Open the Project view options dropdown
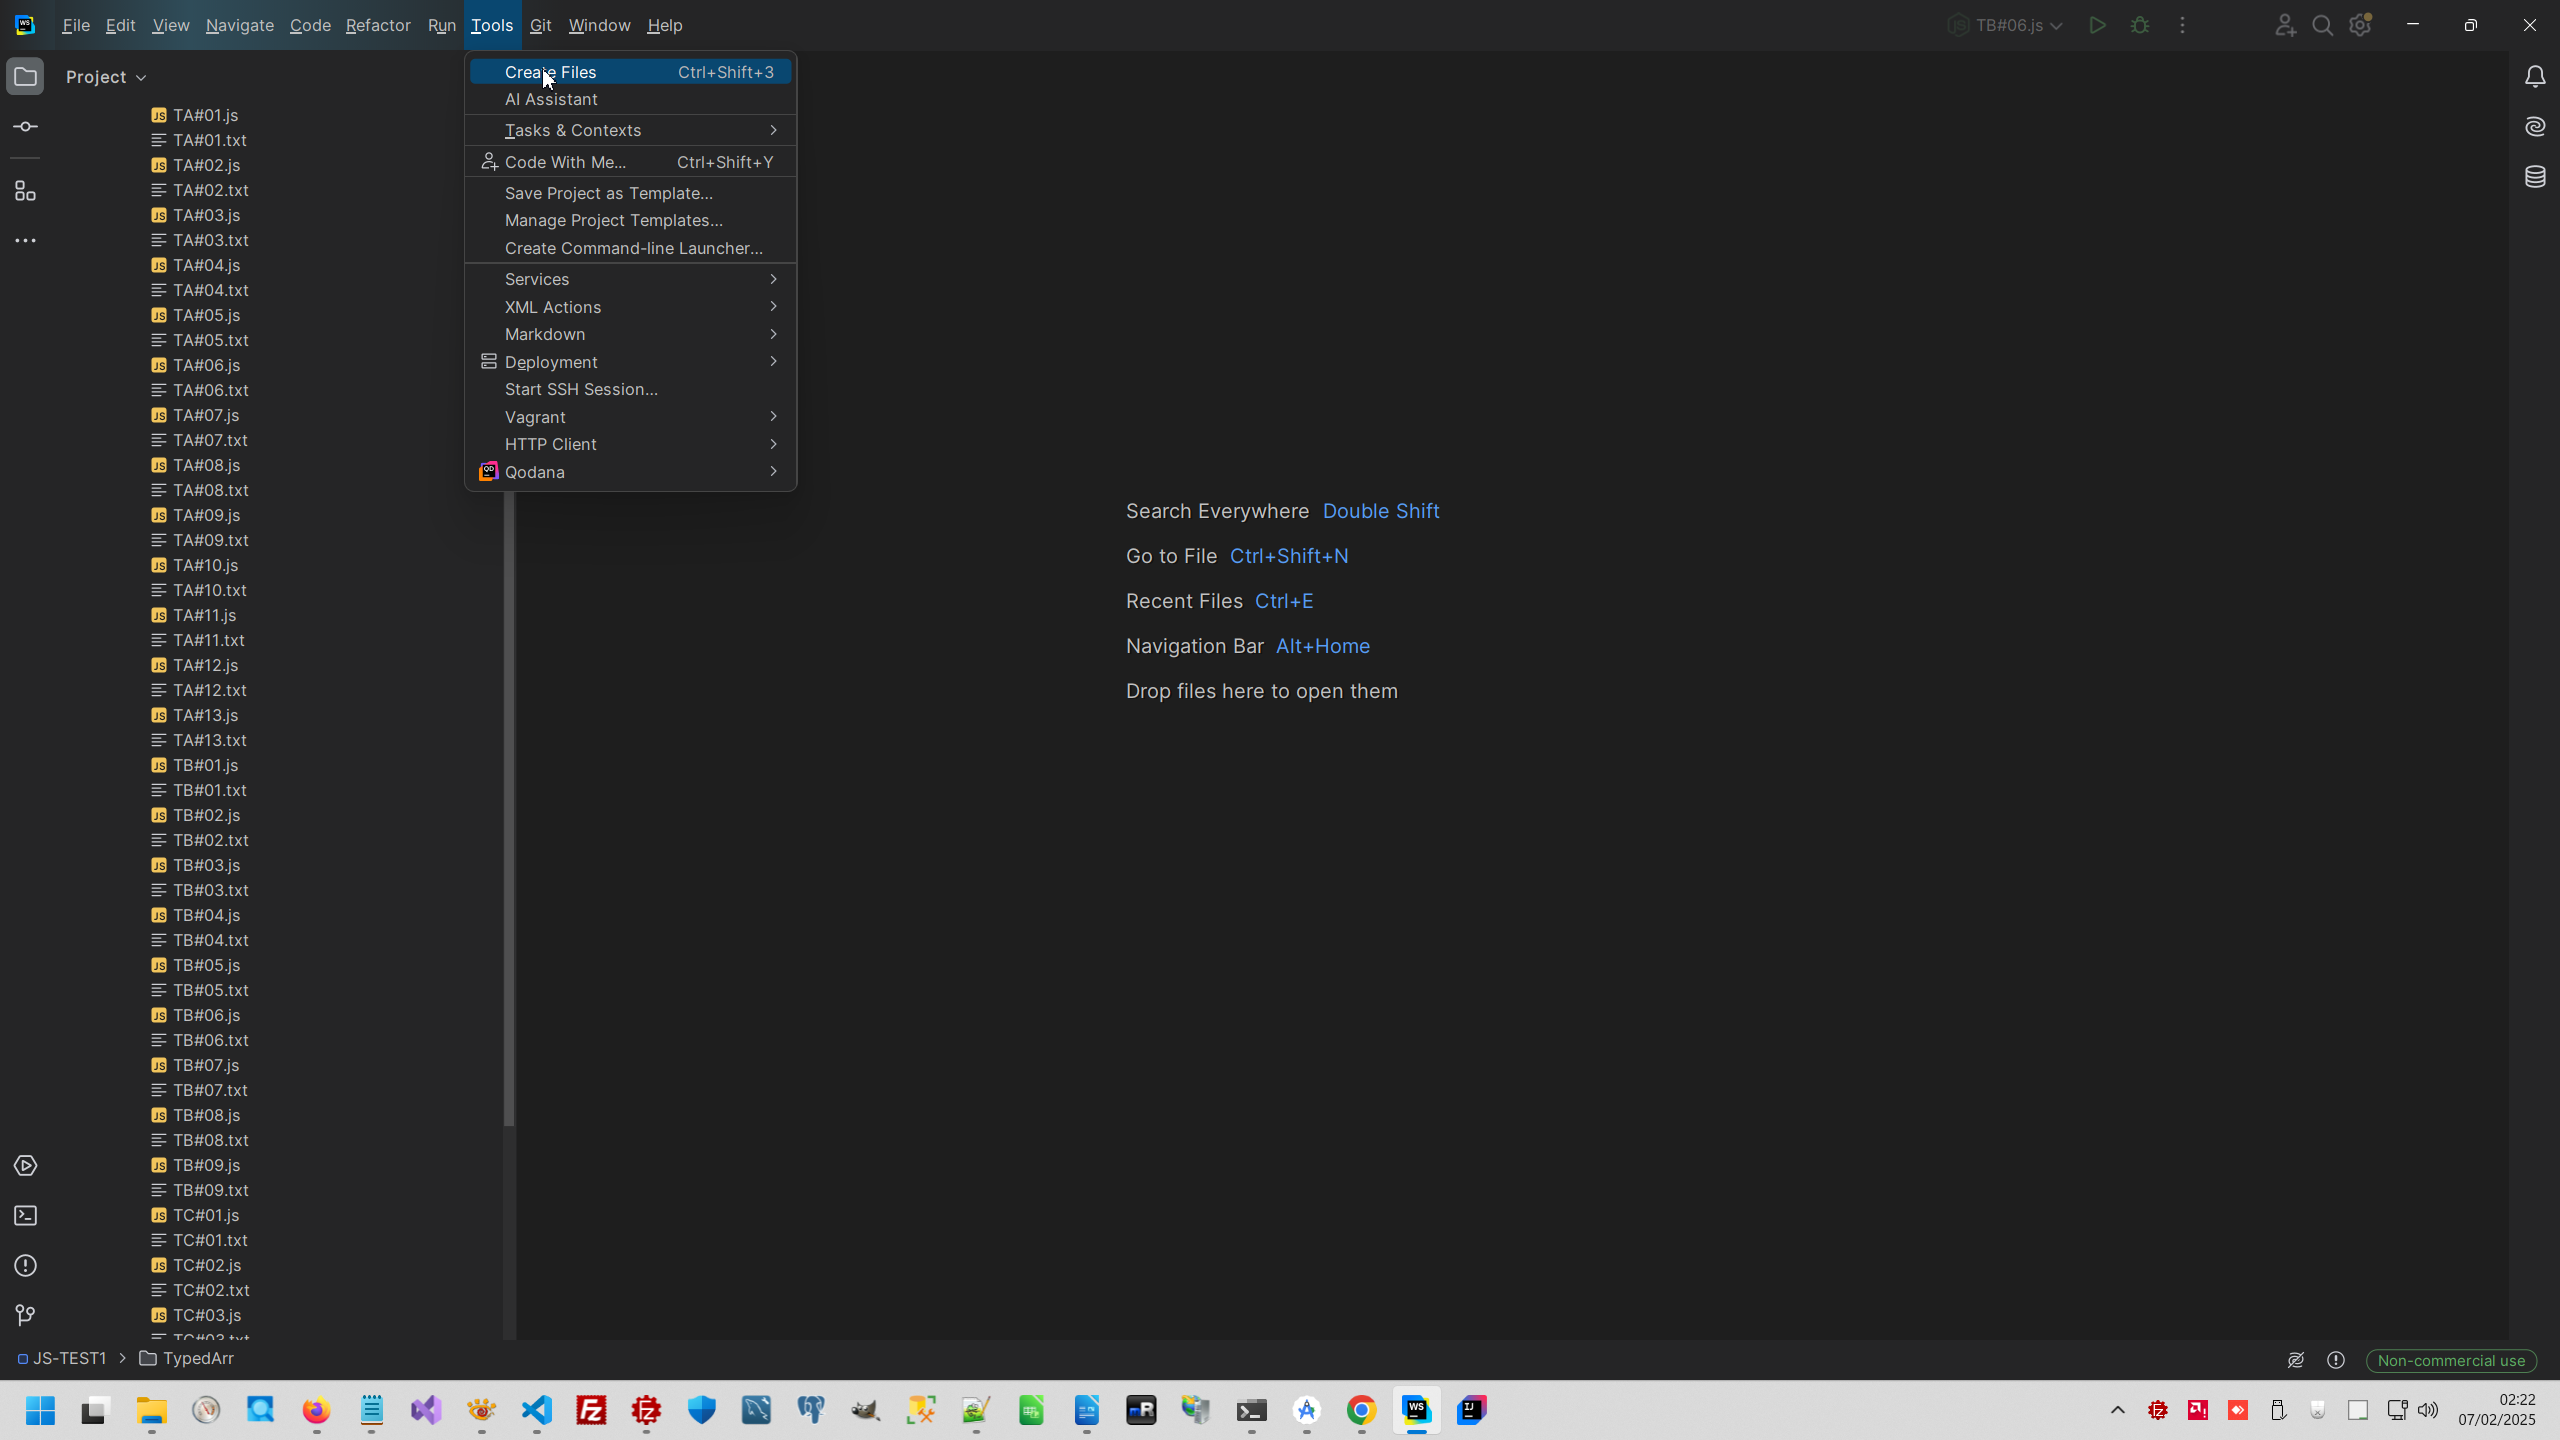The image size is (2560, 1440). click(x=106, y=77)
